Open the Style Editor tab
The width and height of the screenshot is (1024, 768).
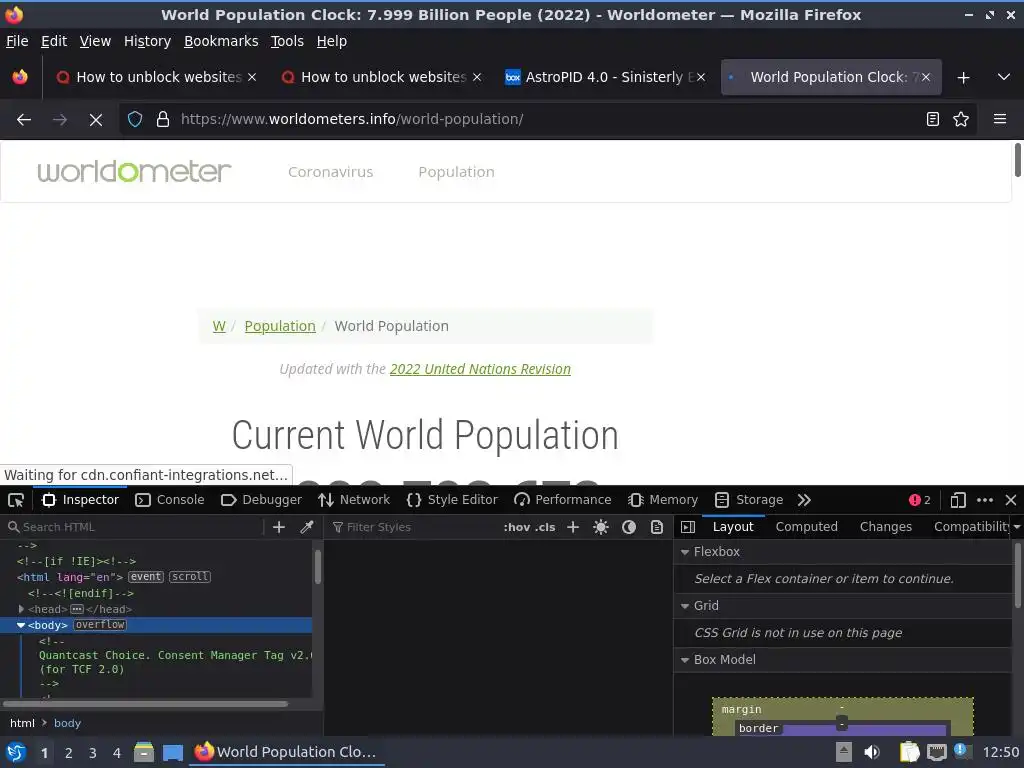click(452, 500)
